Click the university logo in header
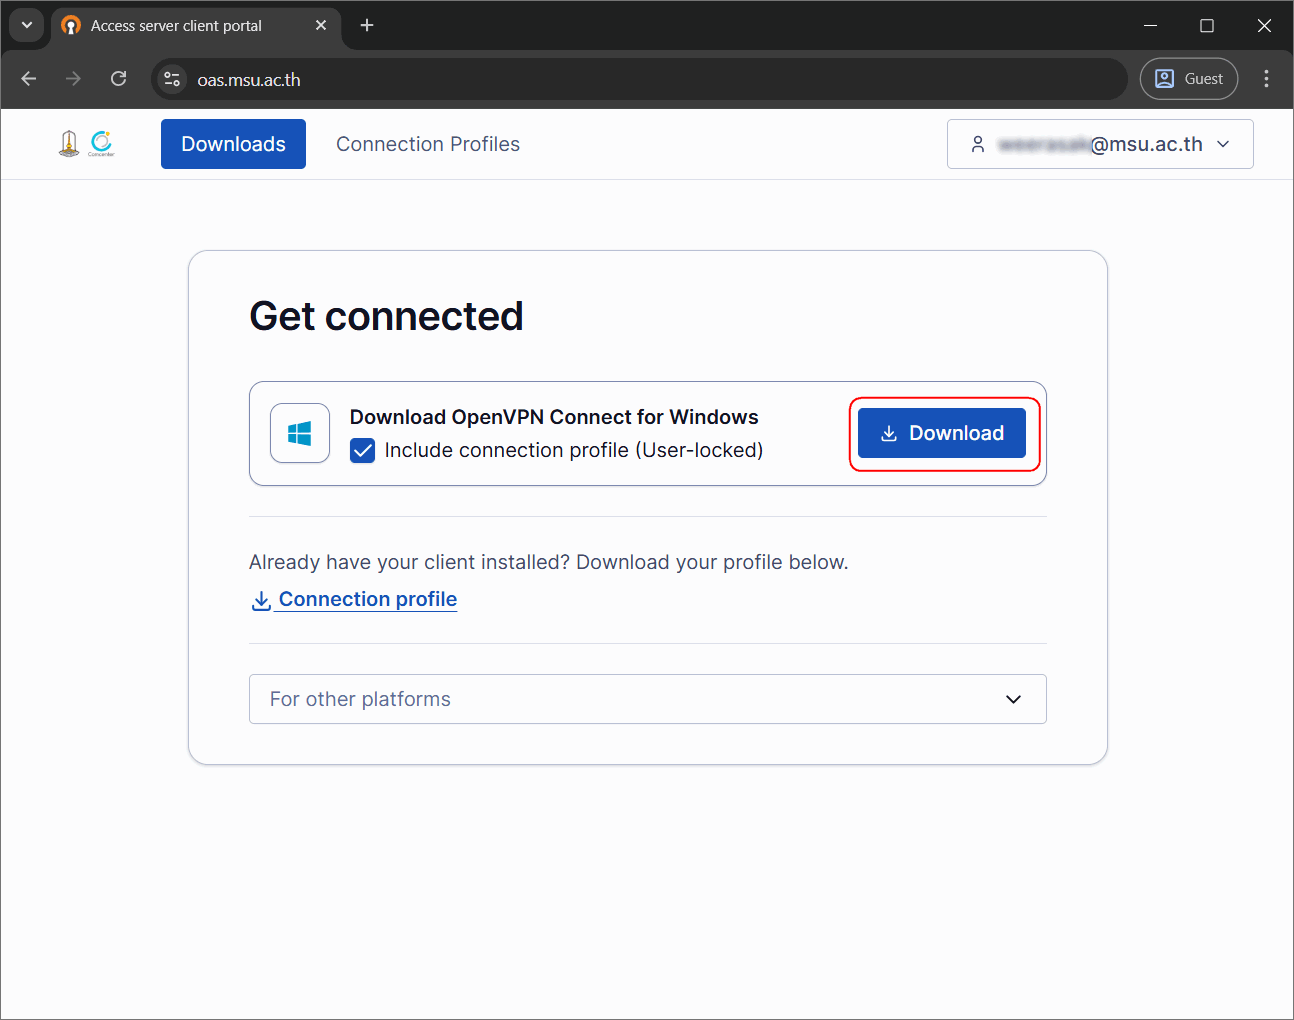This screenshot has height=1020, width=1294. coord(69,144)
